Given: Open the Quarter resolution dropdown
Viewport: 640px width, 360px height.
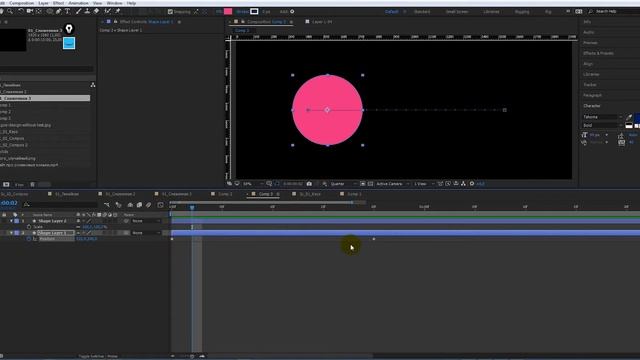Looking at the screenshot, I should point(343,184).
